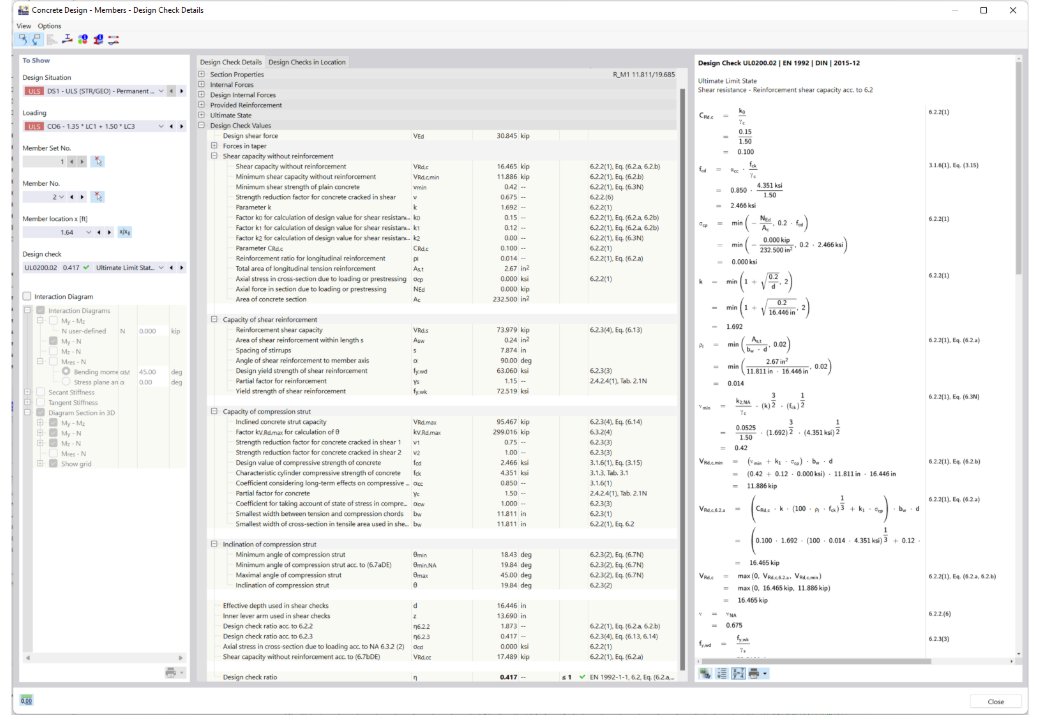
Task: Click the first cursor-arrow icon in top toolbar
Action: tap(23, 40)
